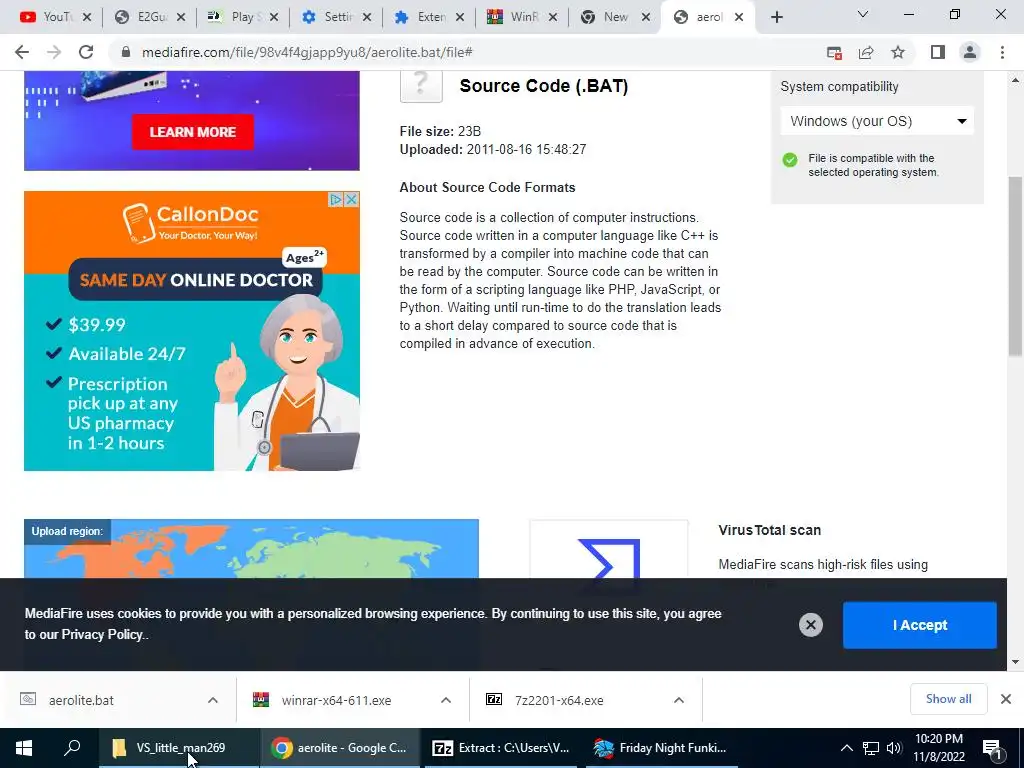1024x768 pixels.
Task: Expand 7z2201-x64.exe download options
Action: [679, 700]
